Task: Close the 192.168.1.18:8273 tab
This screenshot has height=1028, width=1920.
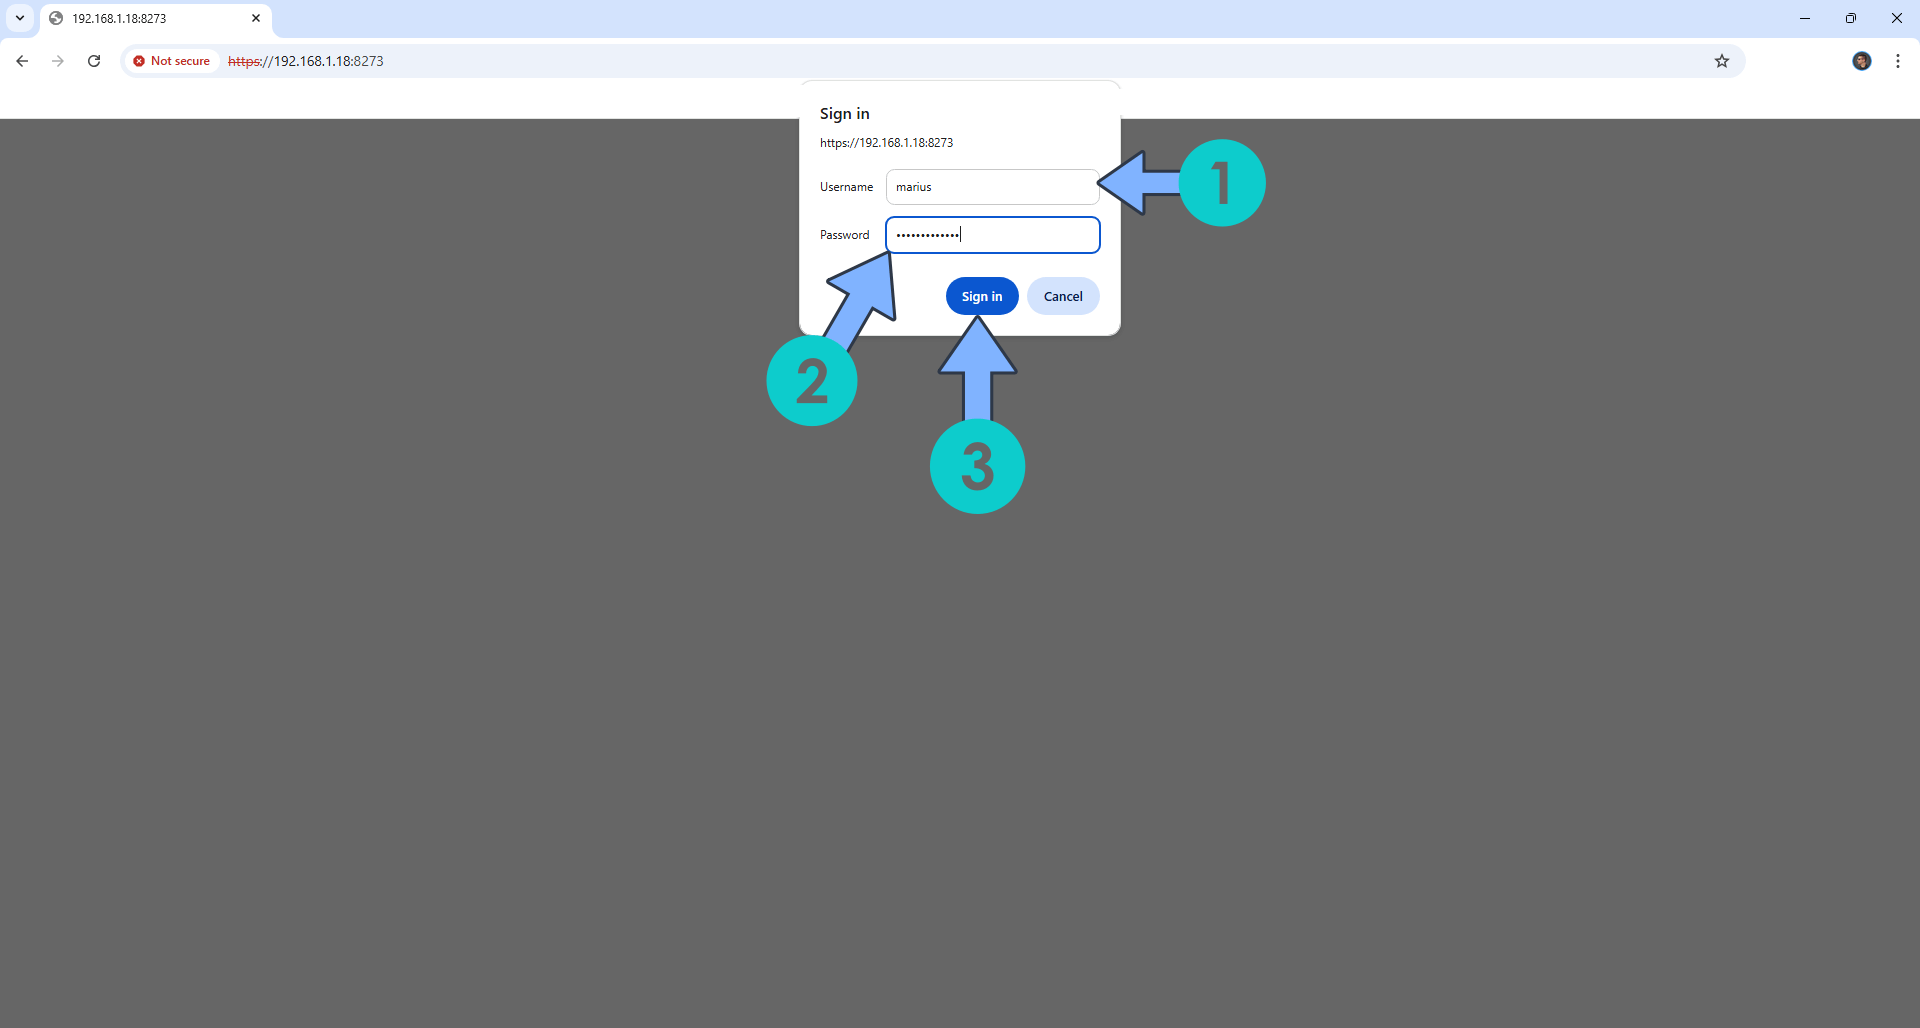Action: [256, 18]
